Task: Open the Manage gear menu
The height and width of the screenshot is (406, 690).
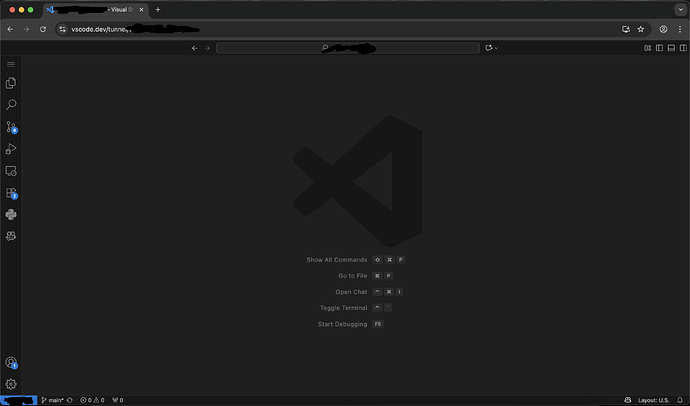Action: pos(11,384)
